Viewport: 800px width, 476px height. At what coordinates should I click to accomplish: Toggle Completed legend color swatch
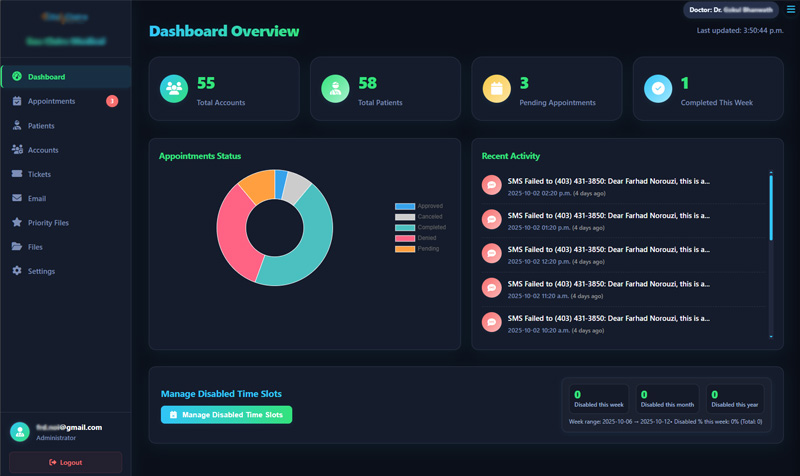(405, 228)
